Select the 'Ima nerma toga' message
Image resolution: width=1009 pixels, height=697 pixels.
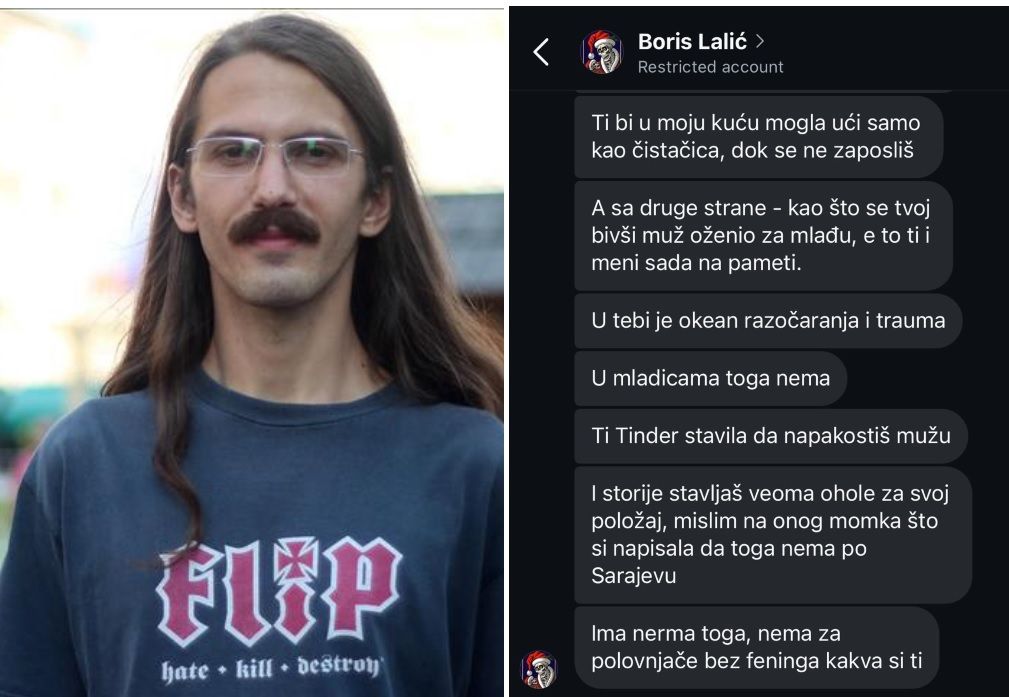coord(757,647)
